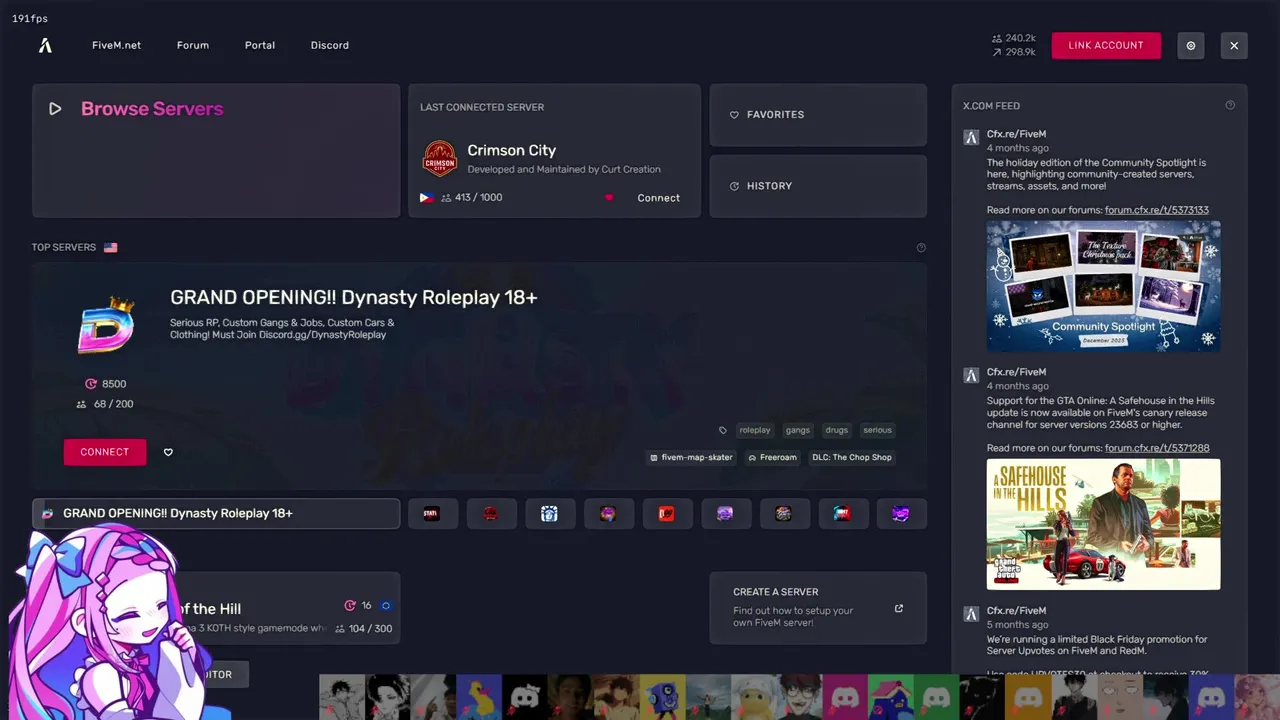
Task: Click the players icon next to 240.2k
Action: pyautogui.click(x=996, y=38)
